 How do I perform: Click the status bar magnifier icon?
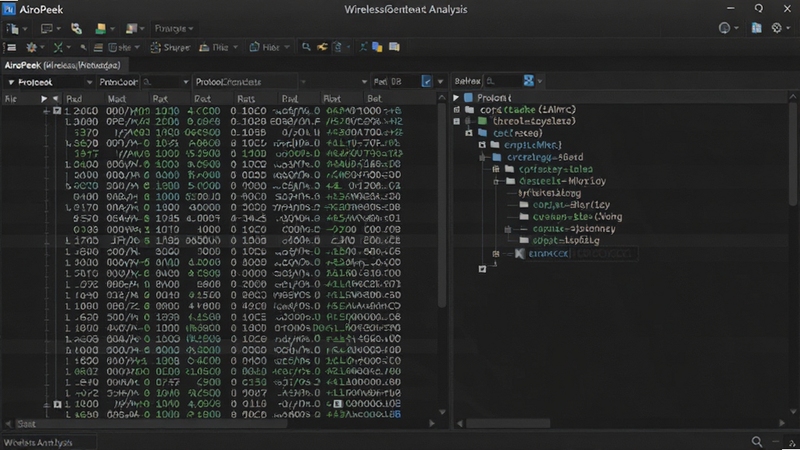pos(757,442)
